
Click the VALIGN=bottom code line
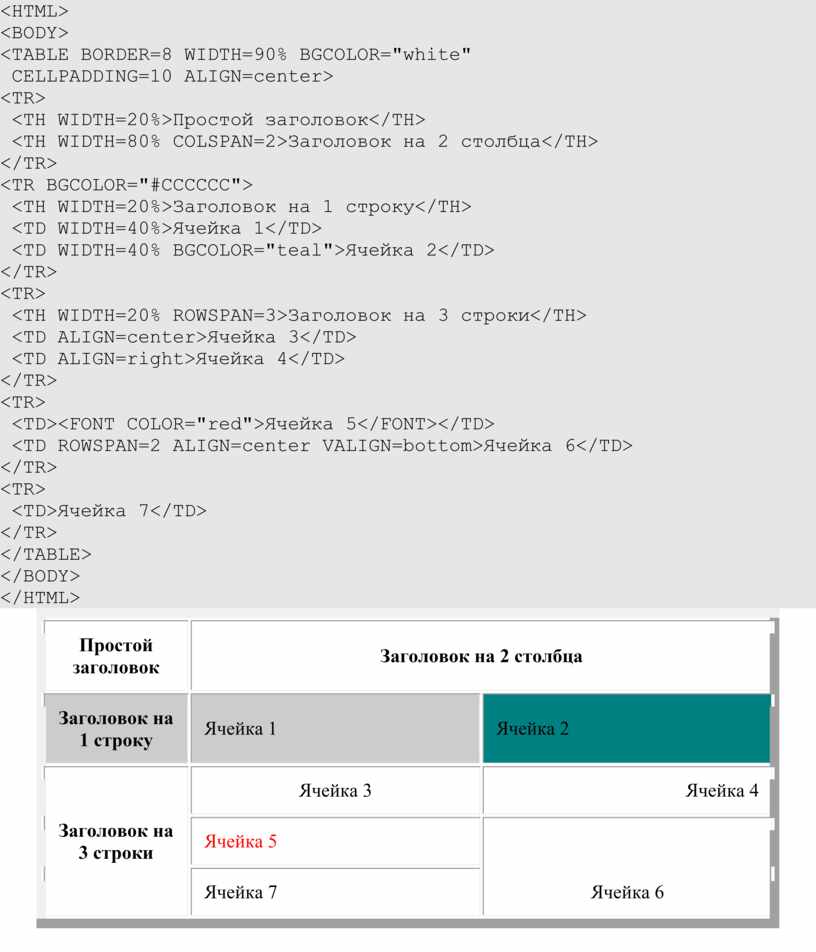(x=322, y=446)
